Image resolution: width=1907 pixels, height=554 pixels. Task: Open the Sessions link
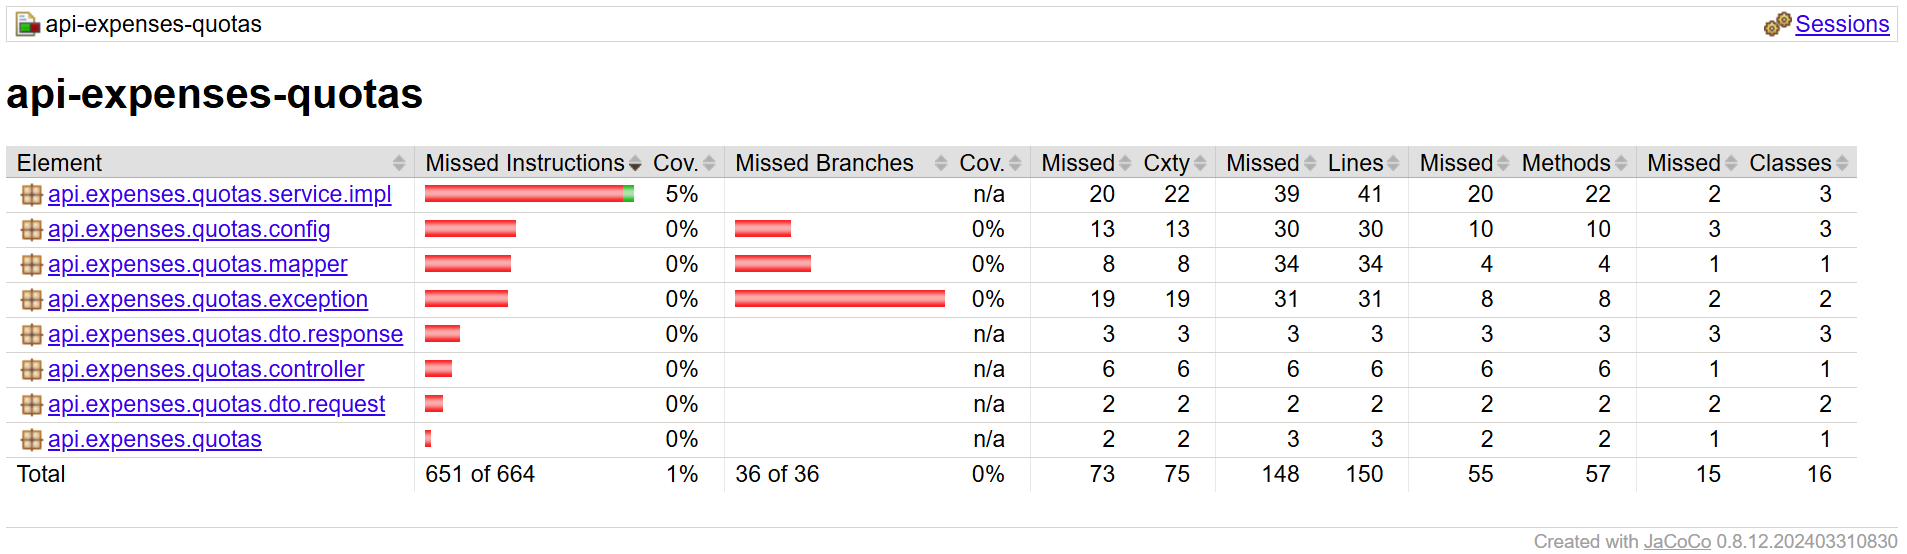[x=1842, y=24]
